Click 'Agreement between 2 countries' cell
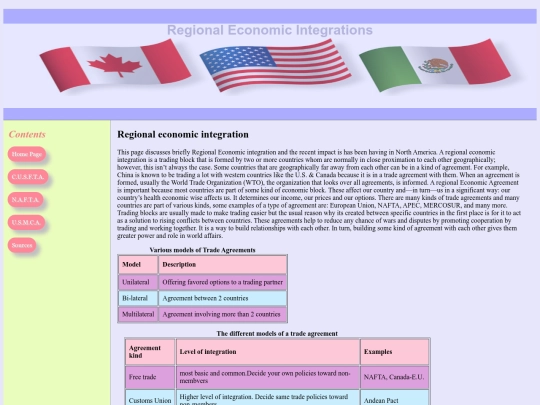 (x=222, y=298)
